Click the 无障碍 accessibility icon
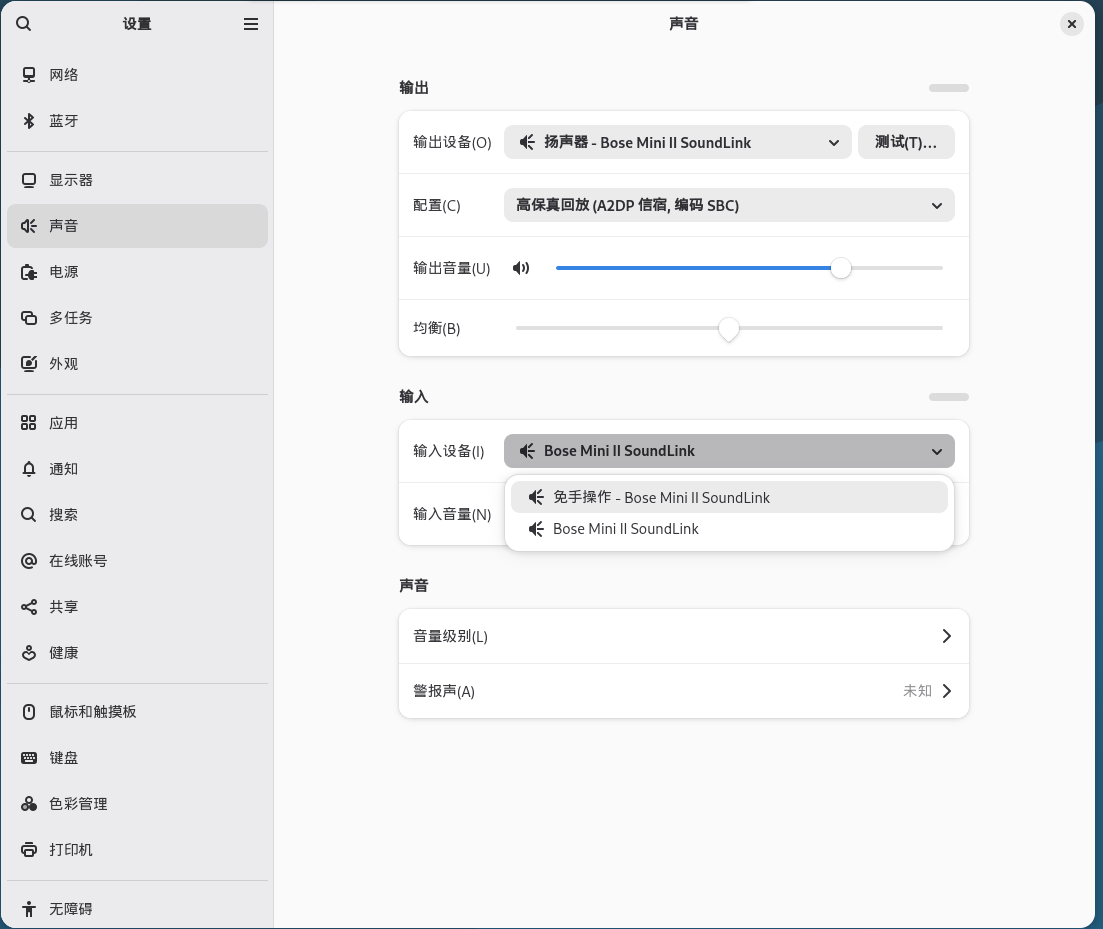 pyautogui.click(x=29, y=909)
